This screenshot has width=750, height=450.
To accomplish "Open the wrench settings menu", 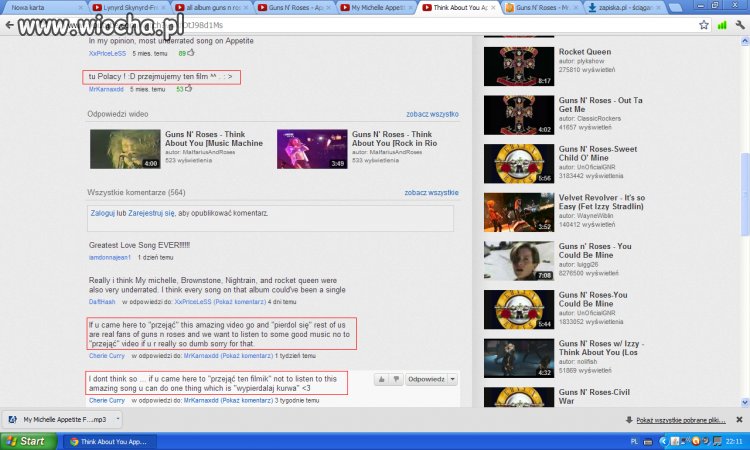I will click(x=740, y=25).
